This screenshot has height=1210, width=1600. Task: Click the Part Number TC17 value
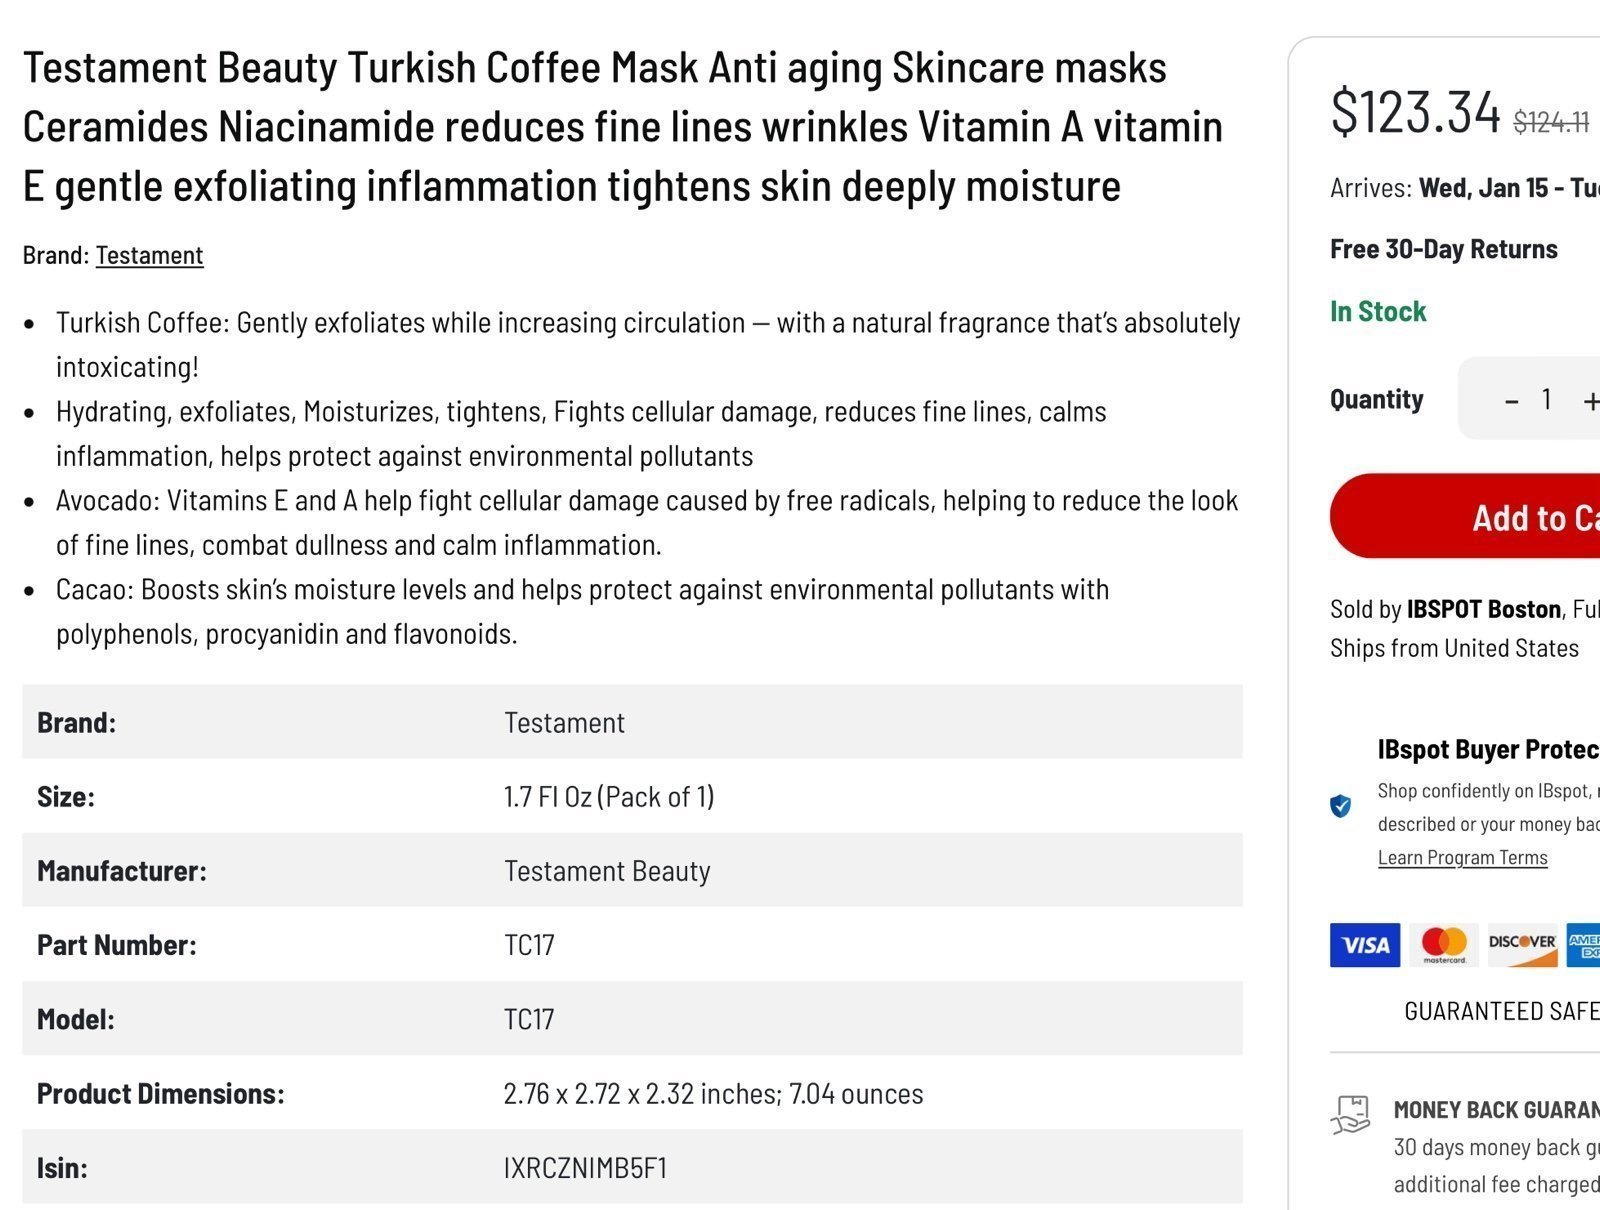tap(529, 945)
